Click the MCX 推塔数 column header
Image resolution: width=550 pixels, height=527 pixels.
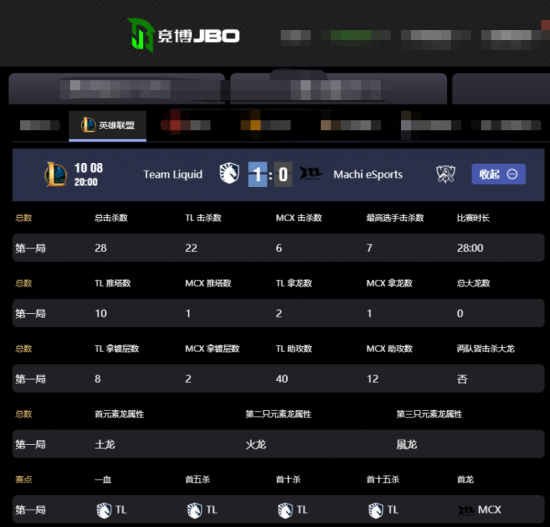208,283
